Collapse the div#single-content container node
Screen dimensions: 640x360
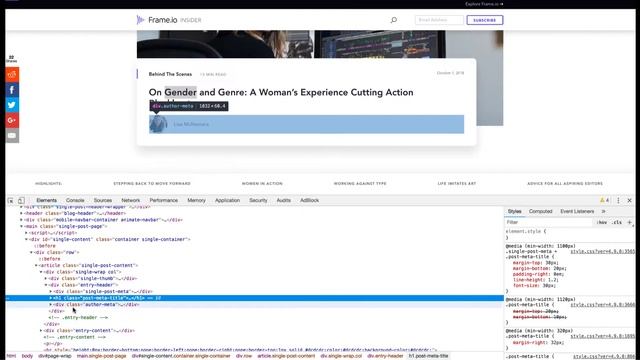[x=27, y=239]
